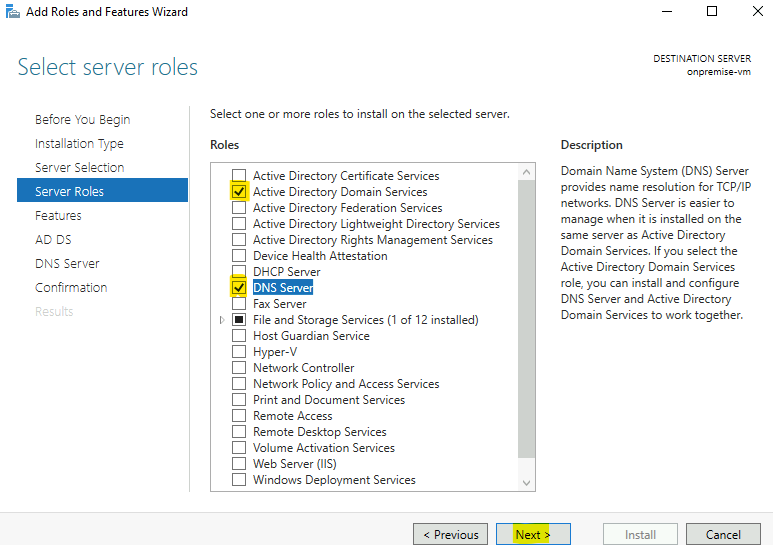Toggle File and Storage Services checkbox

(x=239, y=320)
